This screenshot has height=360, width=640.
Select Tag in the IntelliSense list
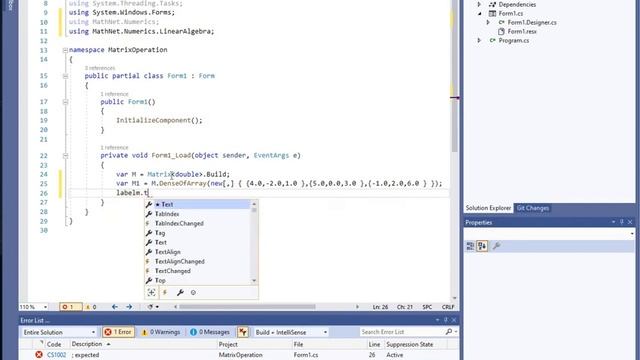pos(199,233)
